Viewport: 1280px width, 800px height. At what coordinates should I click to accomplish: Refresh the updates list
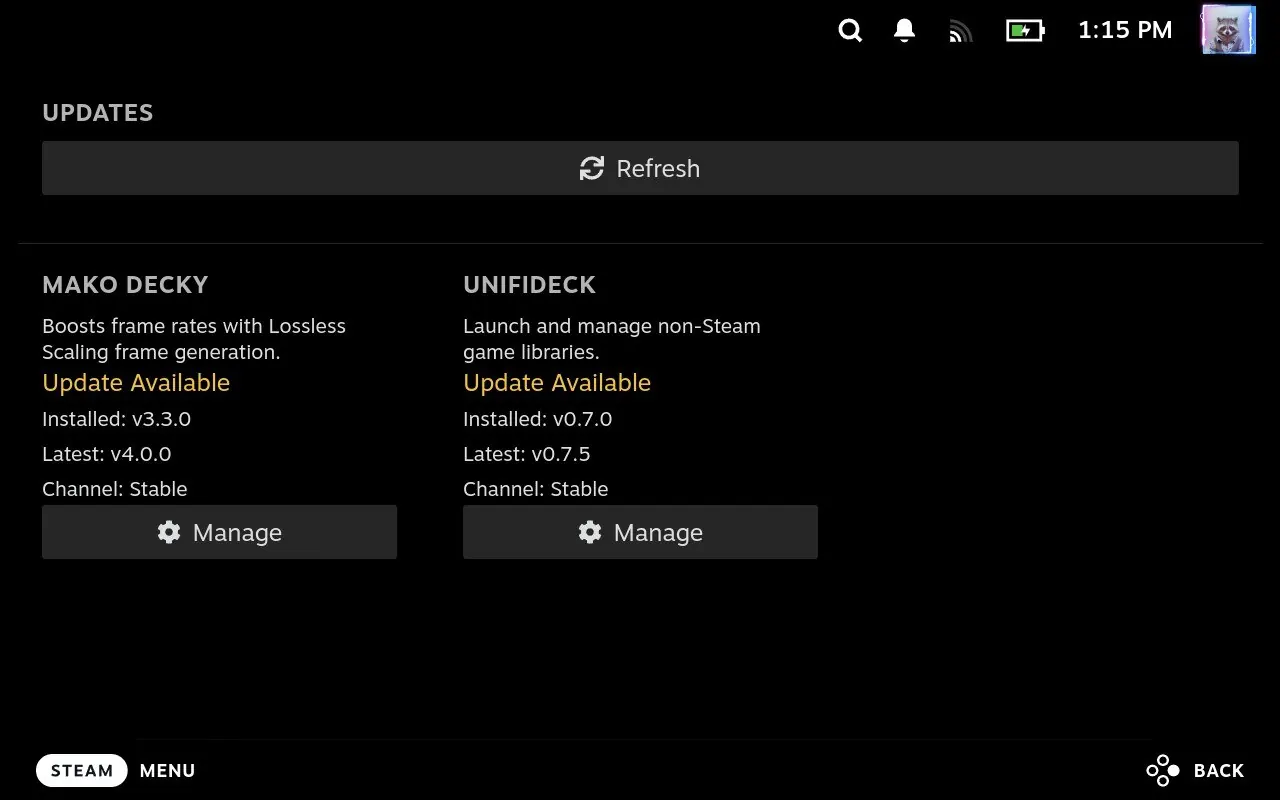click(640, 168)
